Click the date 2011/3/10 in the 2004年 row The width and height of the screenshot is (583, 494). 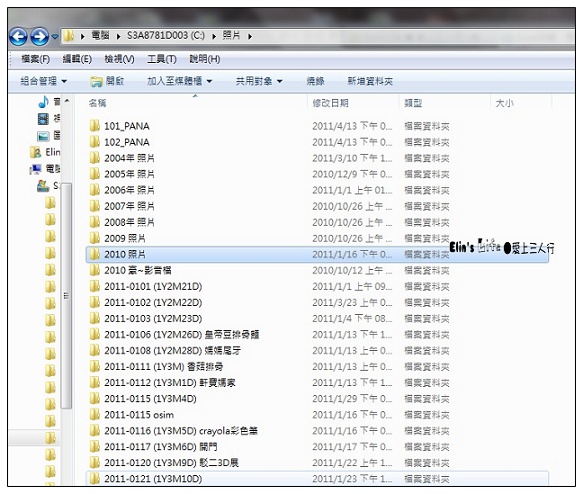pos(335,158)
